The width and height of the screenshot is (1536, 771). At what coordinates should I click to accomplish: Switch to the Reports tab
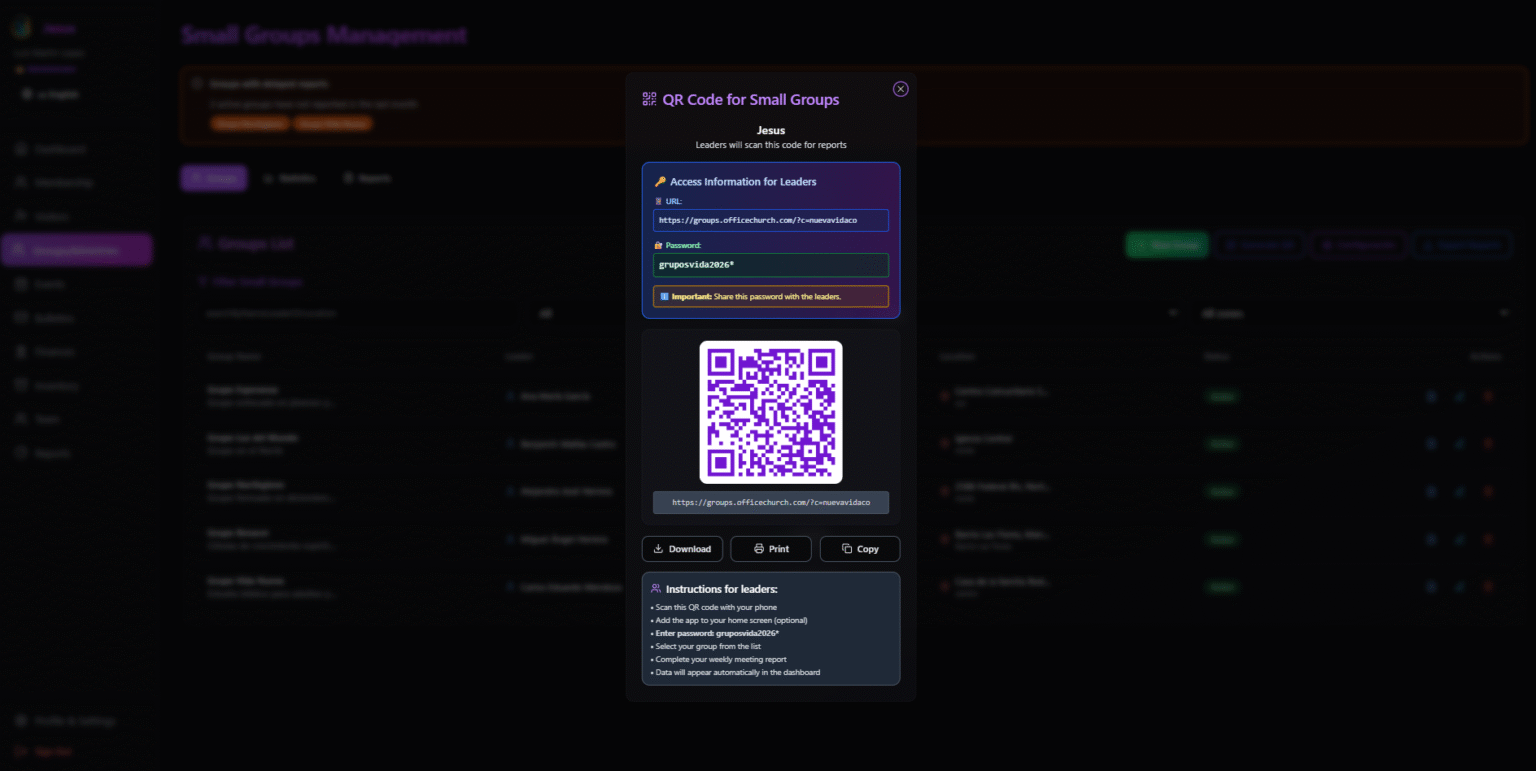pos(367,178)
